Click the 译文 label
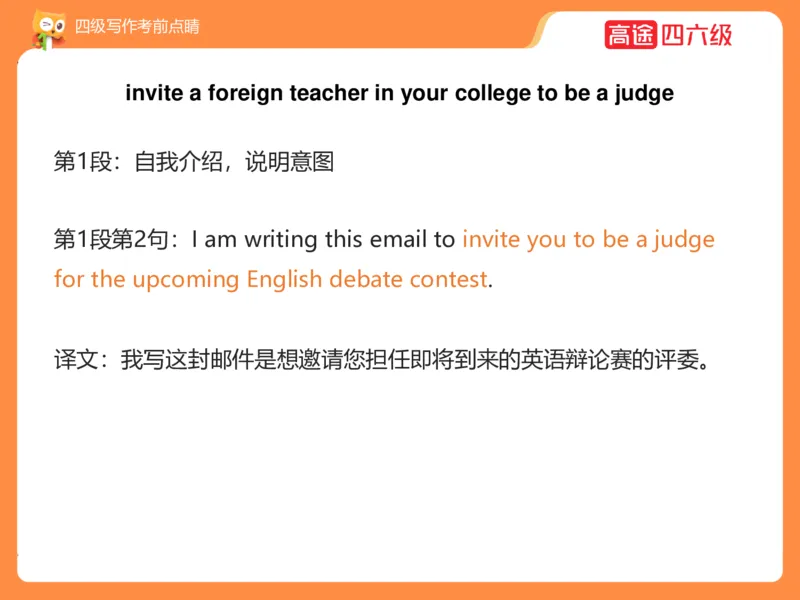 pos(75,358)
